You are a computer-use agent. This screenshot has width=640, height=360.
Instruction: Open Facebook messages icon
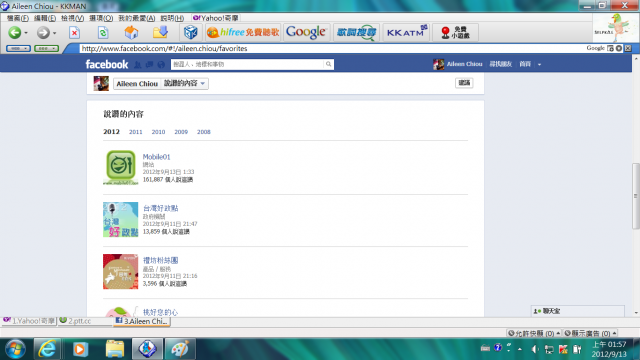(149, 64)
